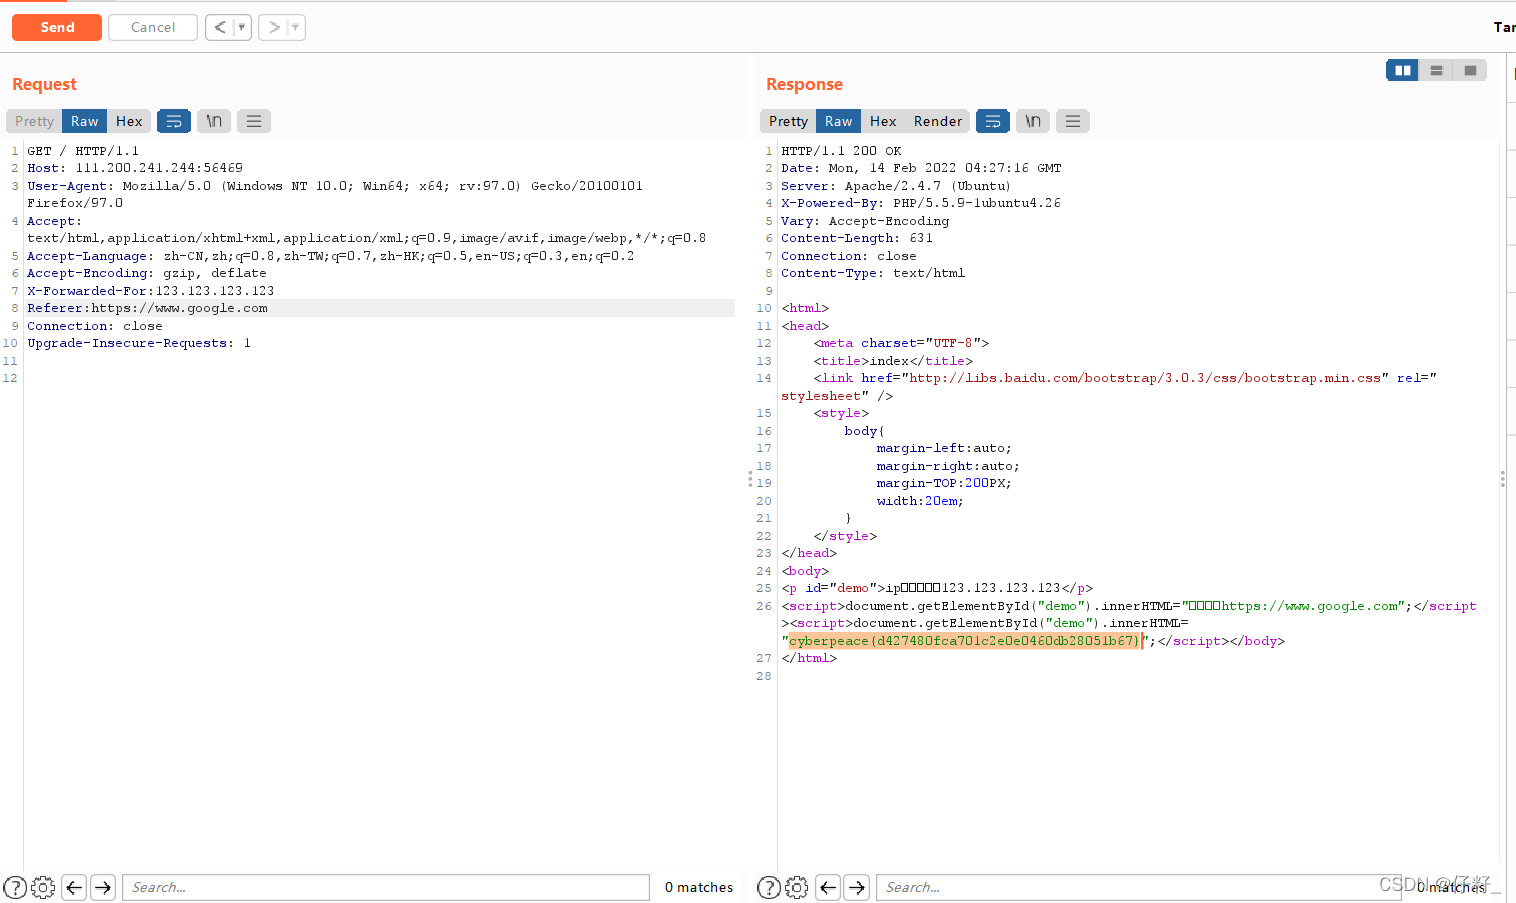Click the Connection: close request header
1516x903 pixels.
[x=95, y=326]
